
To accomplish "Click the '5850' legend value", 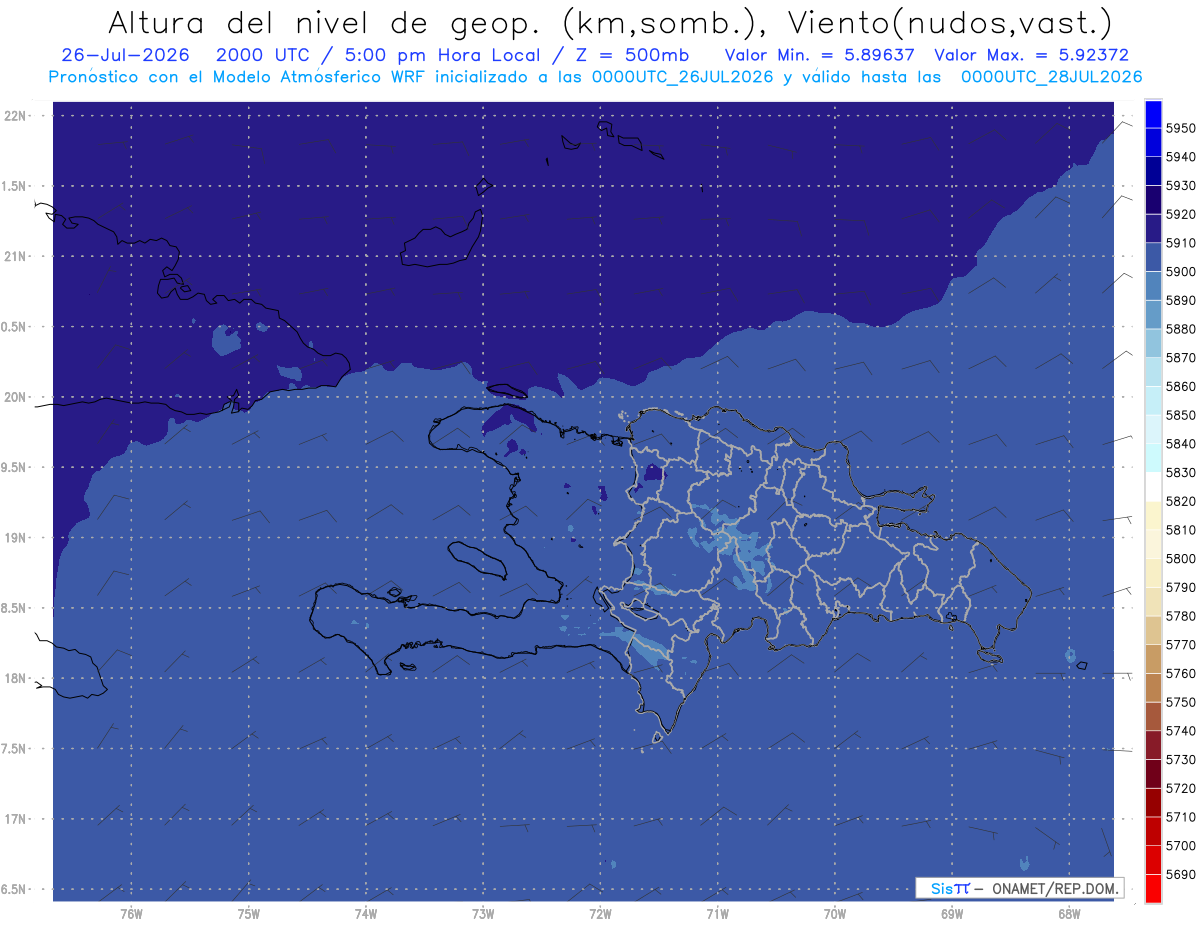I will coord(1180,415).
